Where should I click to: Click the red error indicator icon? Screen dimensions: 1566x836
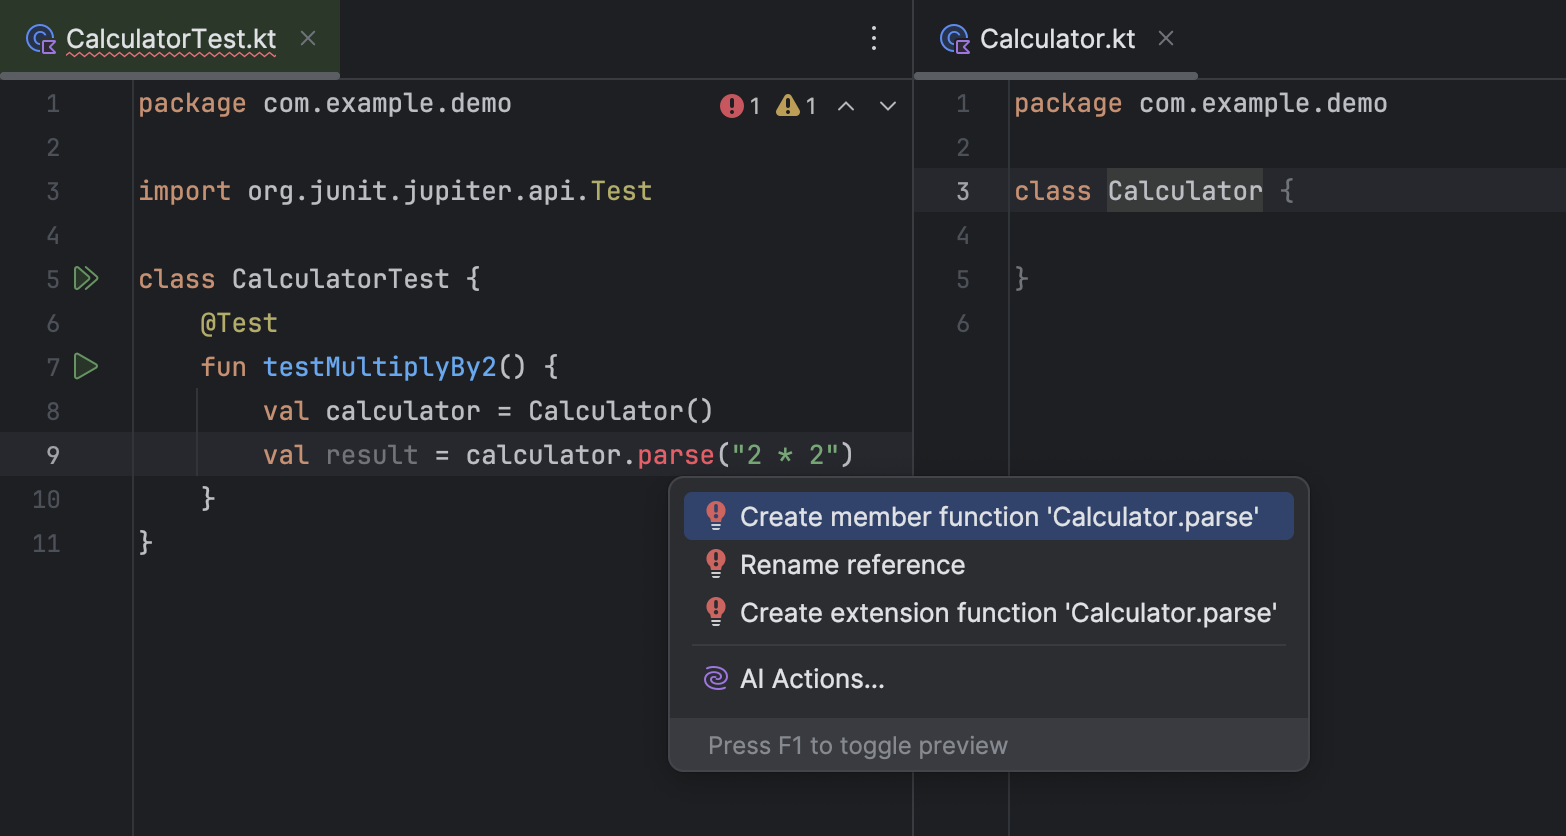click(x=731, y=106)
